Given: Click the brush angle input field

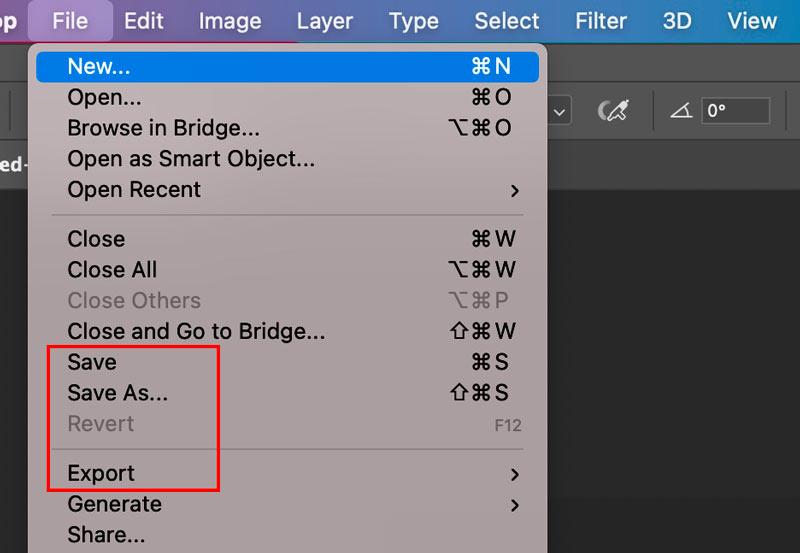Looking at the screenshot, I should [736, 111].
